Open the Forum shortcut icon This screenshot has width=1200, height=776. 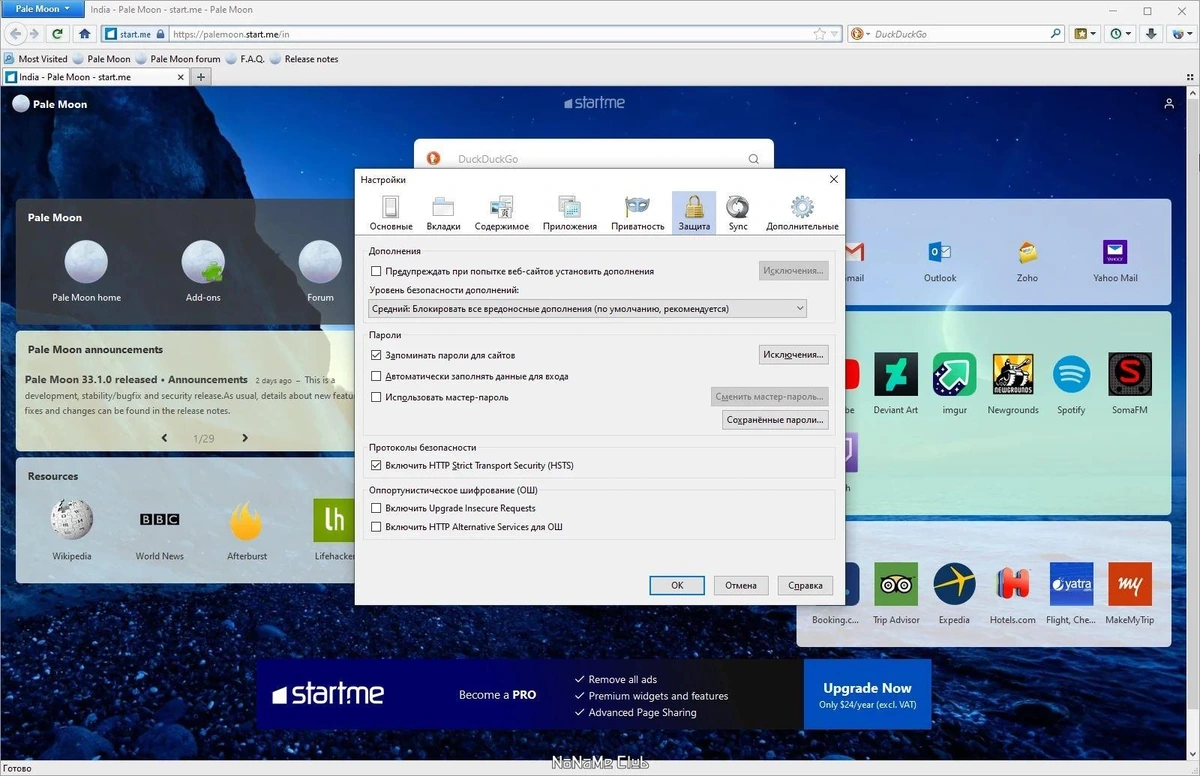(320, 262)
